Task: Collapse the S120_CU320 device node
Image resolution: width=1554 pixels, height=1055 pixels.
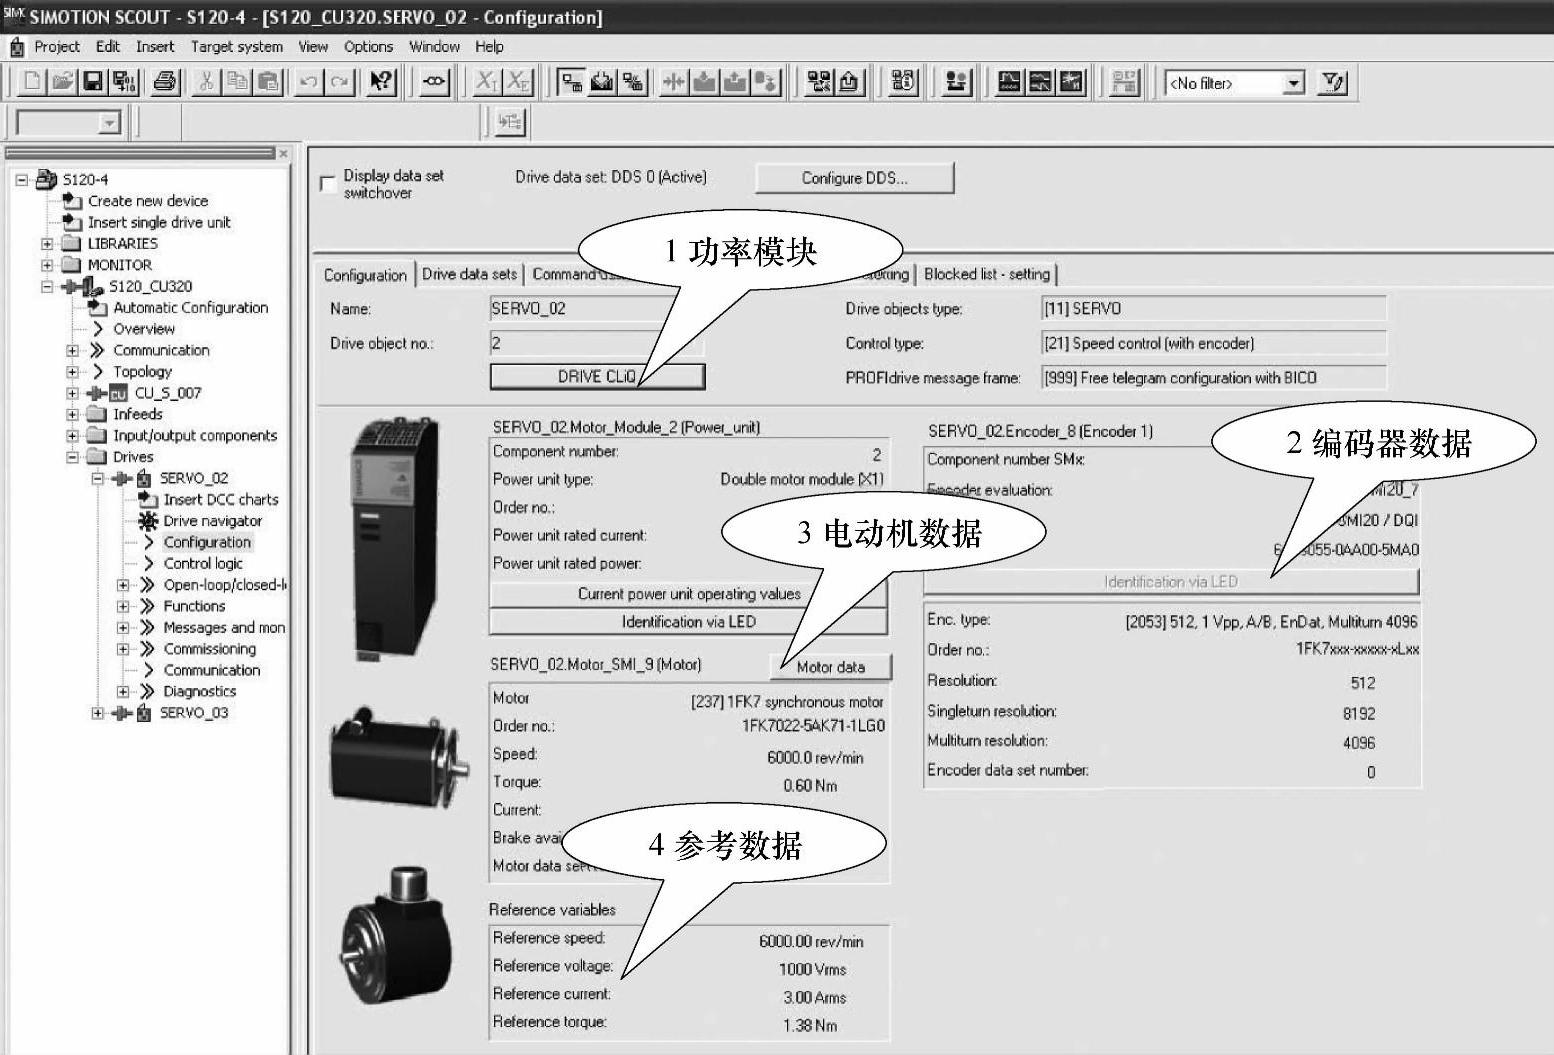Action: tap(47, 286)
